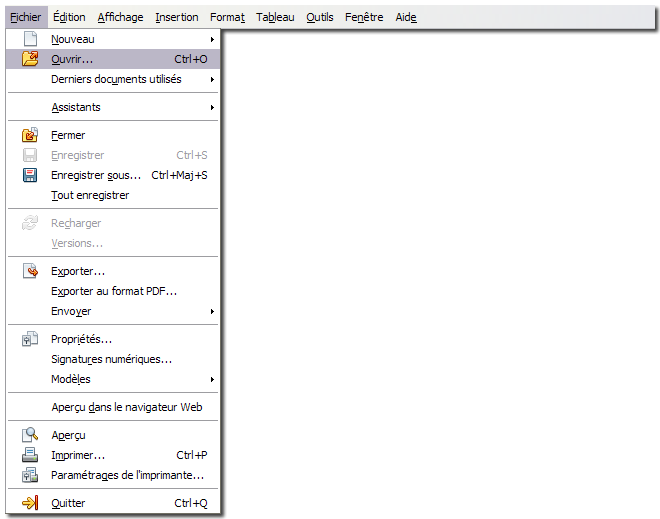Image resolution: width=660 pixels, height=519 pixels.
Task: Choose Signatures numériques entry
Action: pyautogui.click(x=111, y=359)
